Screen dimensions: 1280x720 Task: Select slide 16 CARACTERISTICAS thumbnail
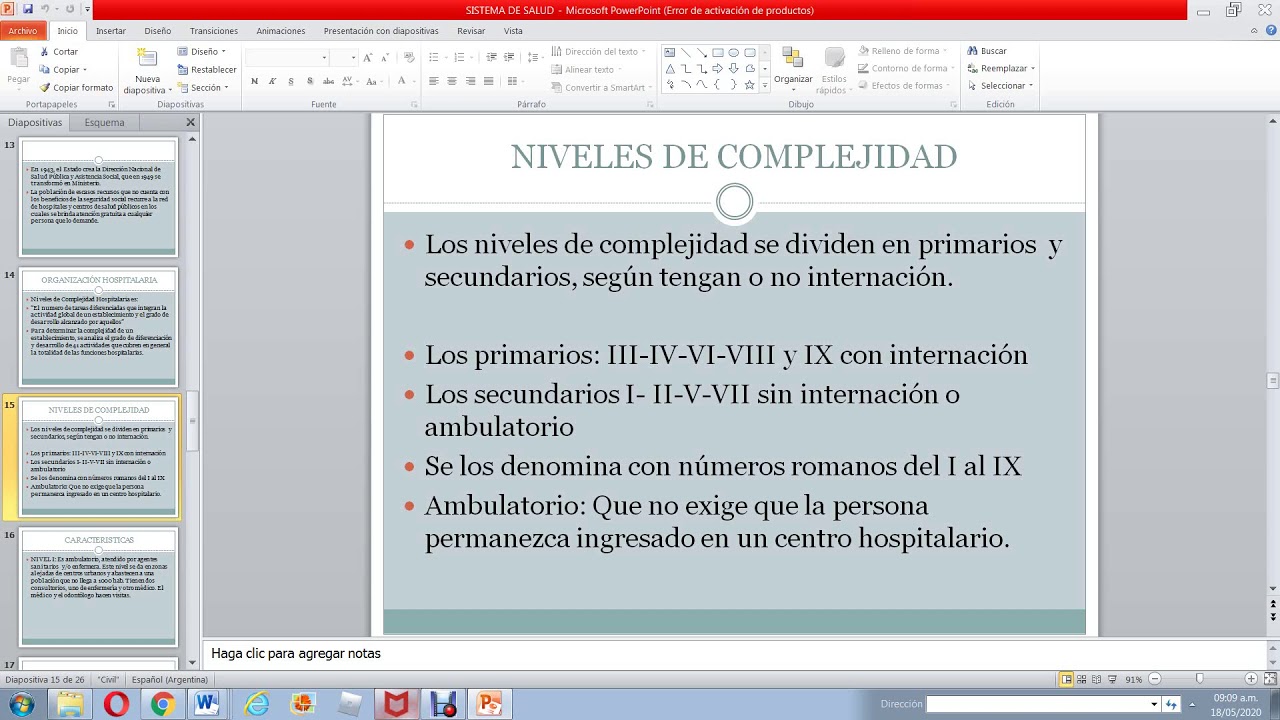[x=99, y=588]
